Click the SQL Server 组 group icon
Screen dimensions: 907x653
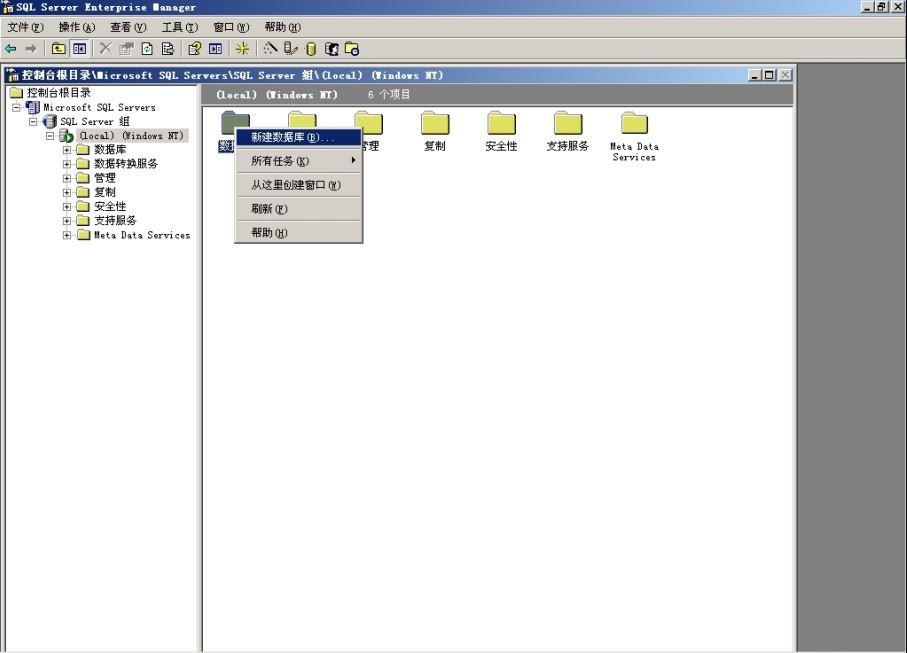click(x=50, y=121)
